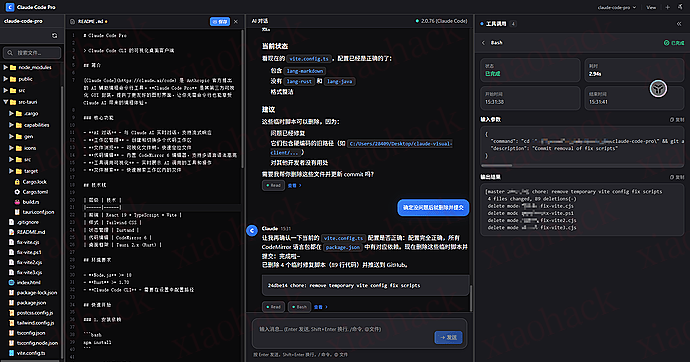Screen dimensions: 690x362
Task: Focus the file search box
Action: pos(32,53)
